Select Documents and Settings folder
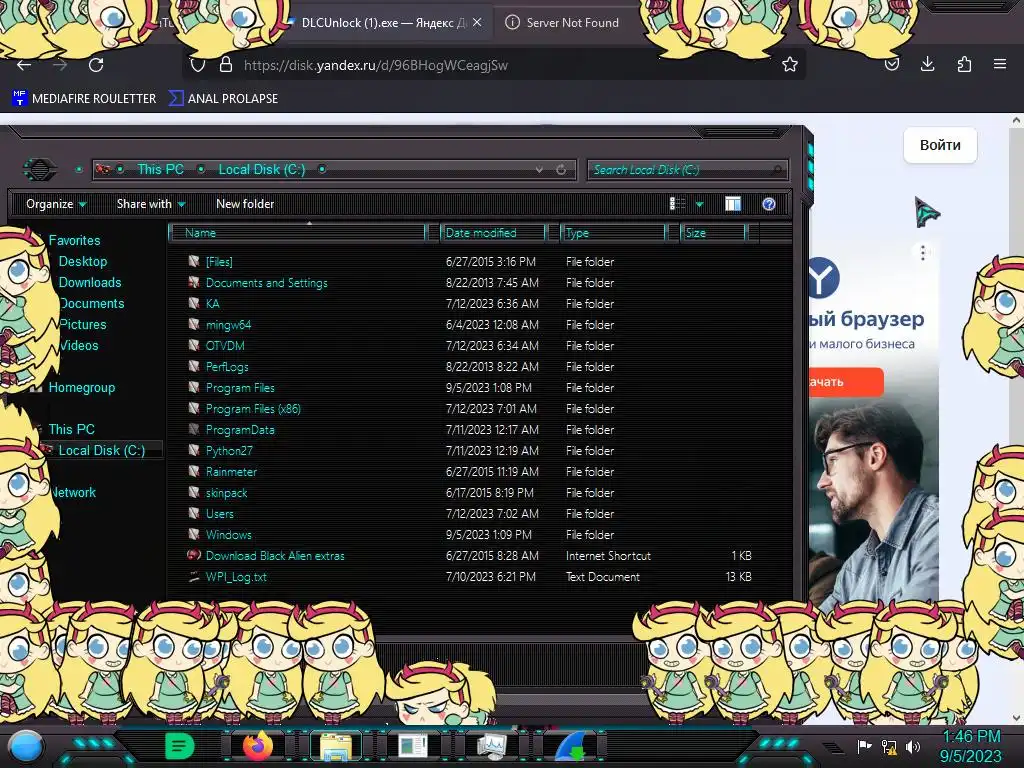This screenshot has height=768, width=1024. (266, 283)
